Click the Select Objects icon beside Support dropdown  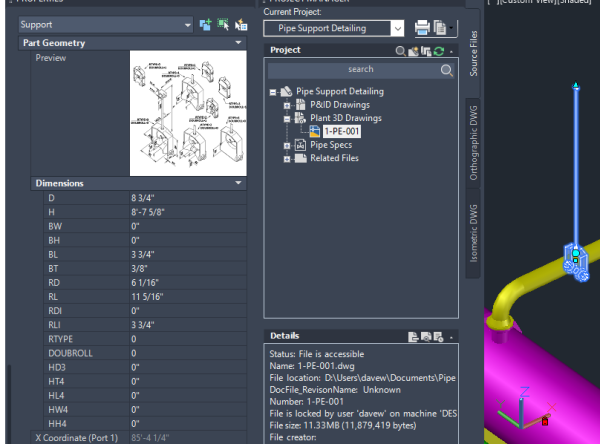(x=223, y=25)
